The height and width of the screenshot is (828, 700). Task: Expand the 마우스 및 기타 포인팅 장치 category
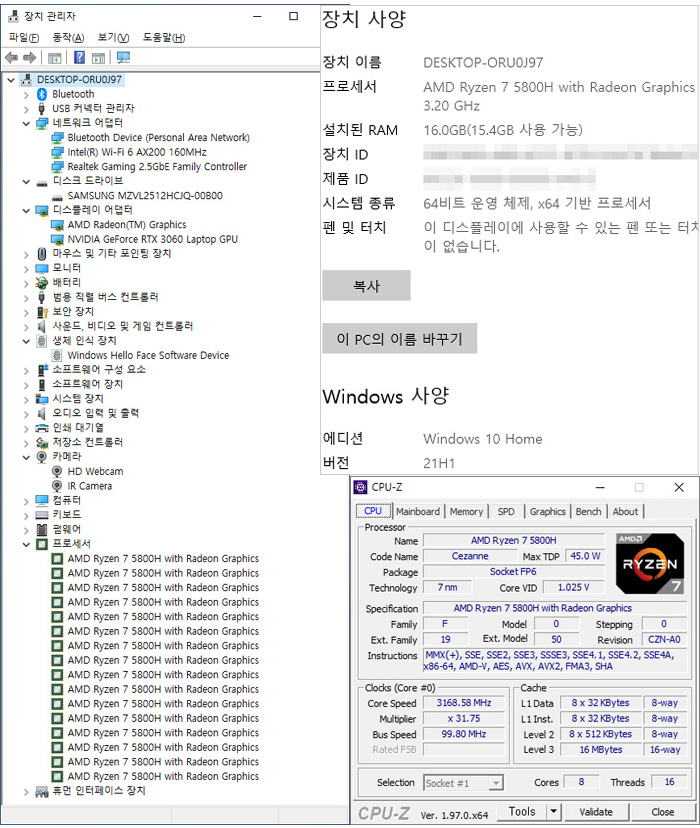pyautogui.click(x=26, y=255)
